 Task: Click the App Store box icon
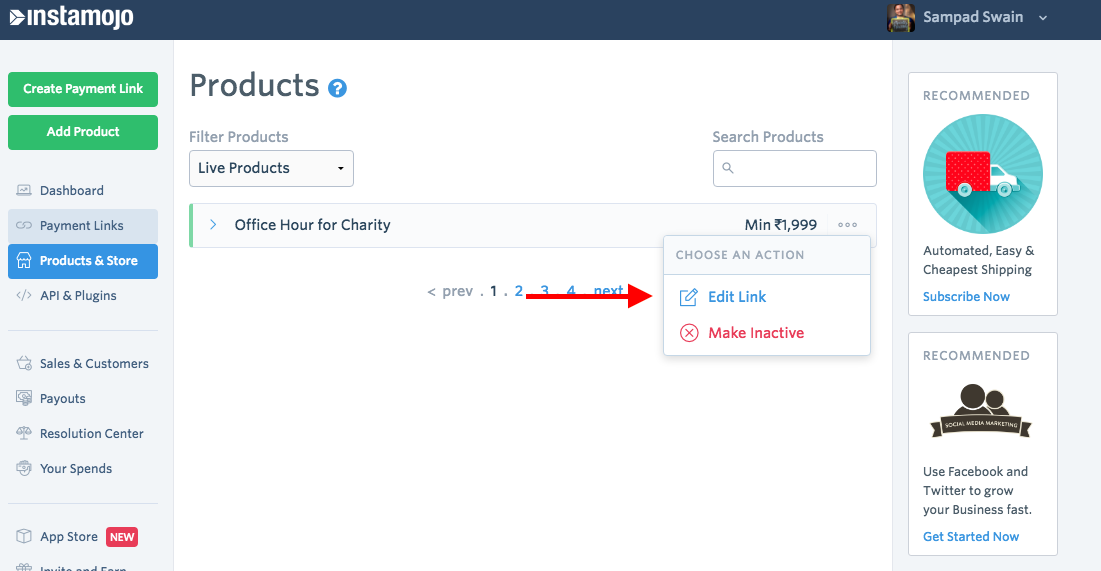[x=24, y=536]
